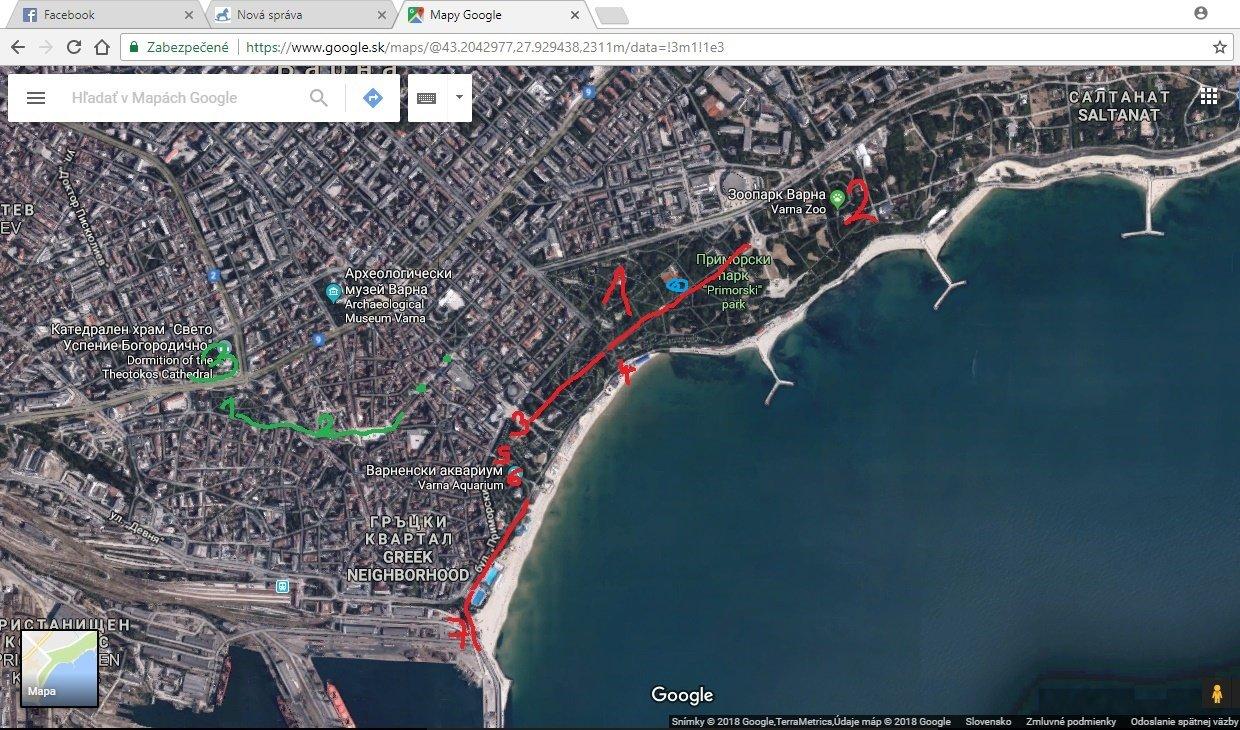1240x730 pixels.
Task: Reload the page with the browser refresh button
Action: point(74,47)
